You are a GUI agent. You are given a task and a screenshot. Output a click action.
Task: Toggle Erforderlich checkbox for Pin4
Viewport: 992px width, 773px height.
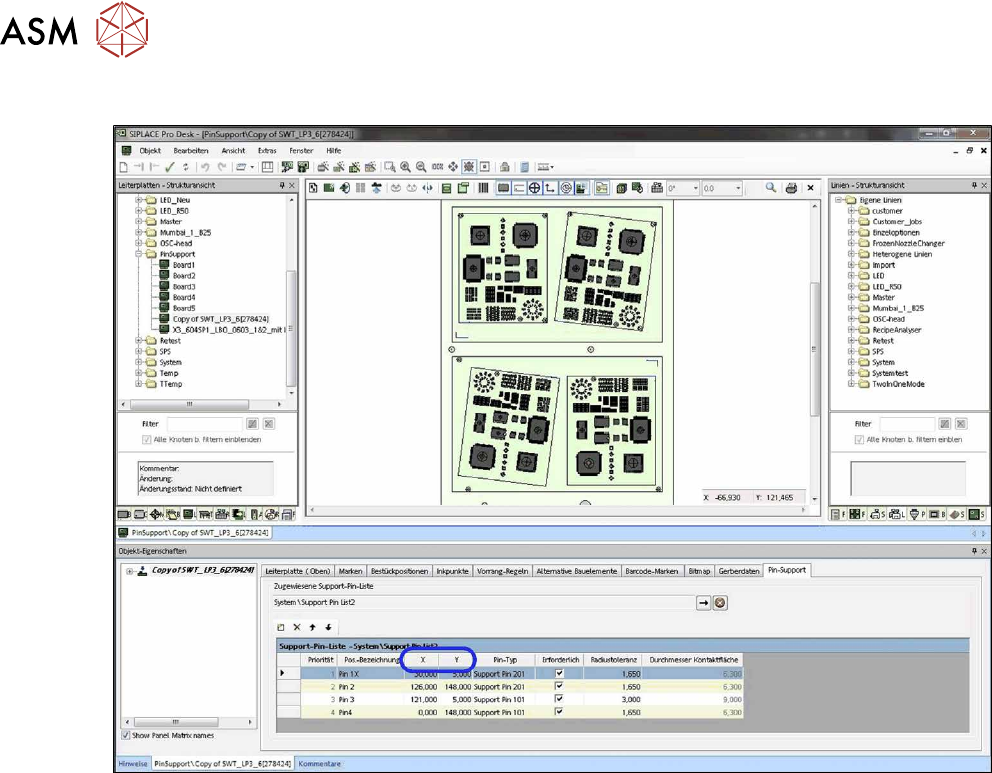[559, 712]
